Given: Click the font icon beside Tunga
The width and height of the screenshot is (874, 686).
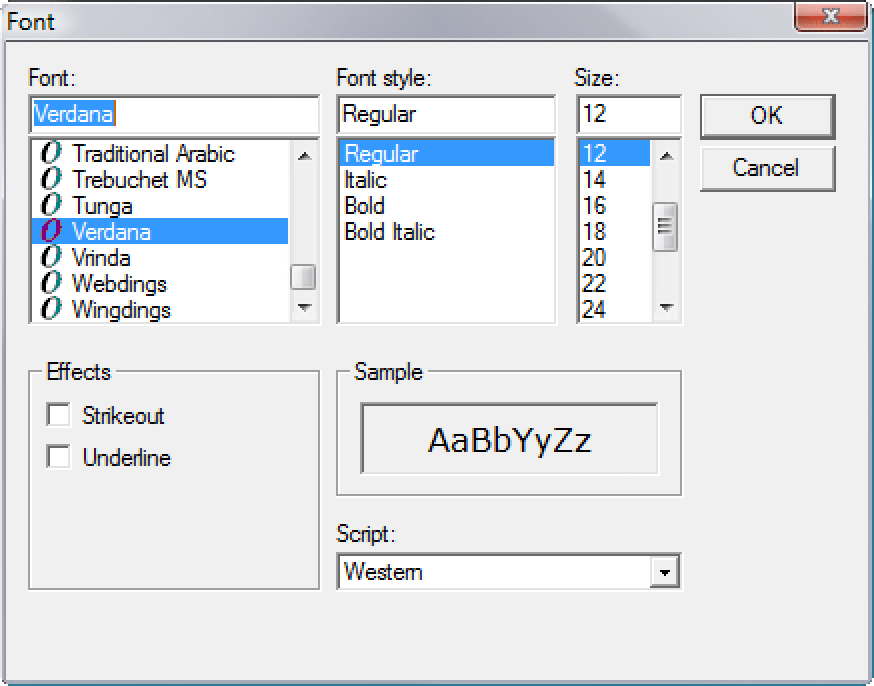Looking at the screenshot, I should pos(51,206).
